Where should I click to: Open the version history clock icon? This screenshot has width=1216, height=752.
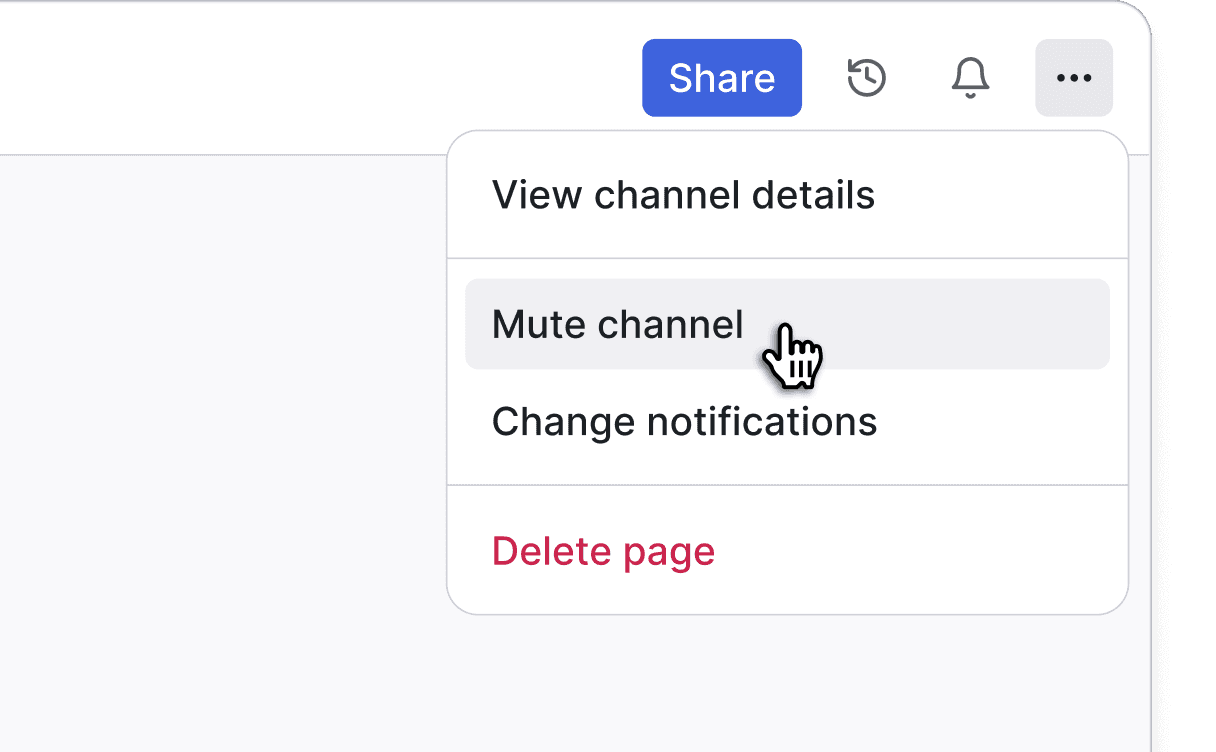pyautogui.click(x=866, y=78)
